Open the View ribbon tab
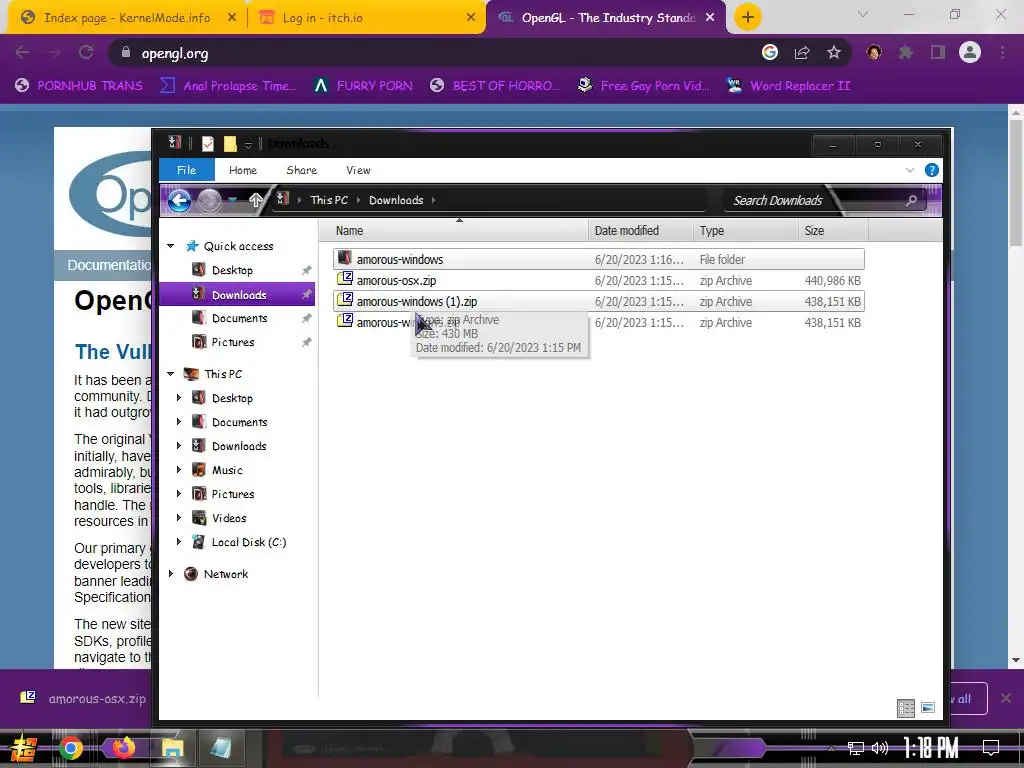 (358, 170)
